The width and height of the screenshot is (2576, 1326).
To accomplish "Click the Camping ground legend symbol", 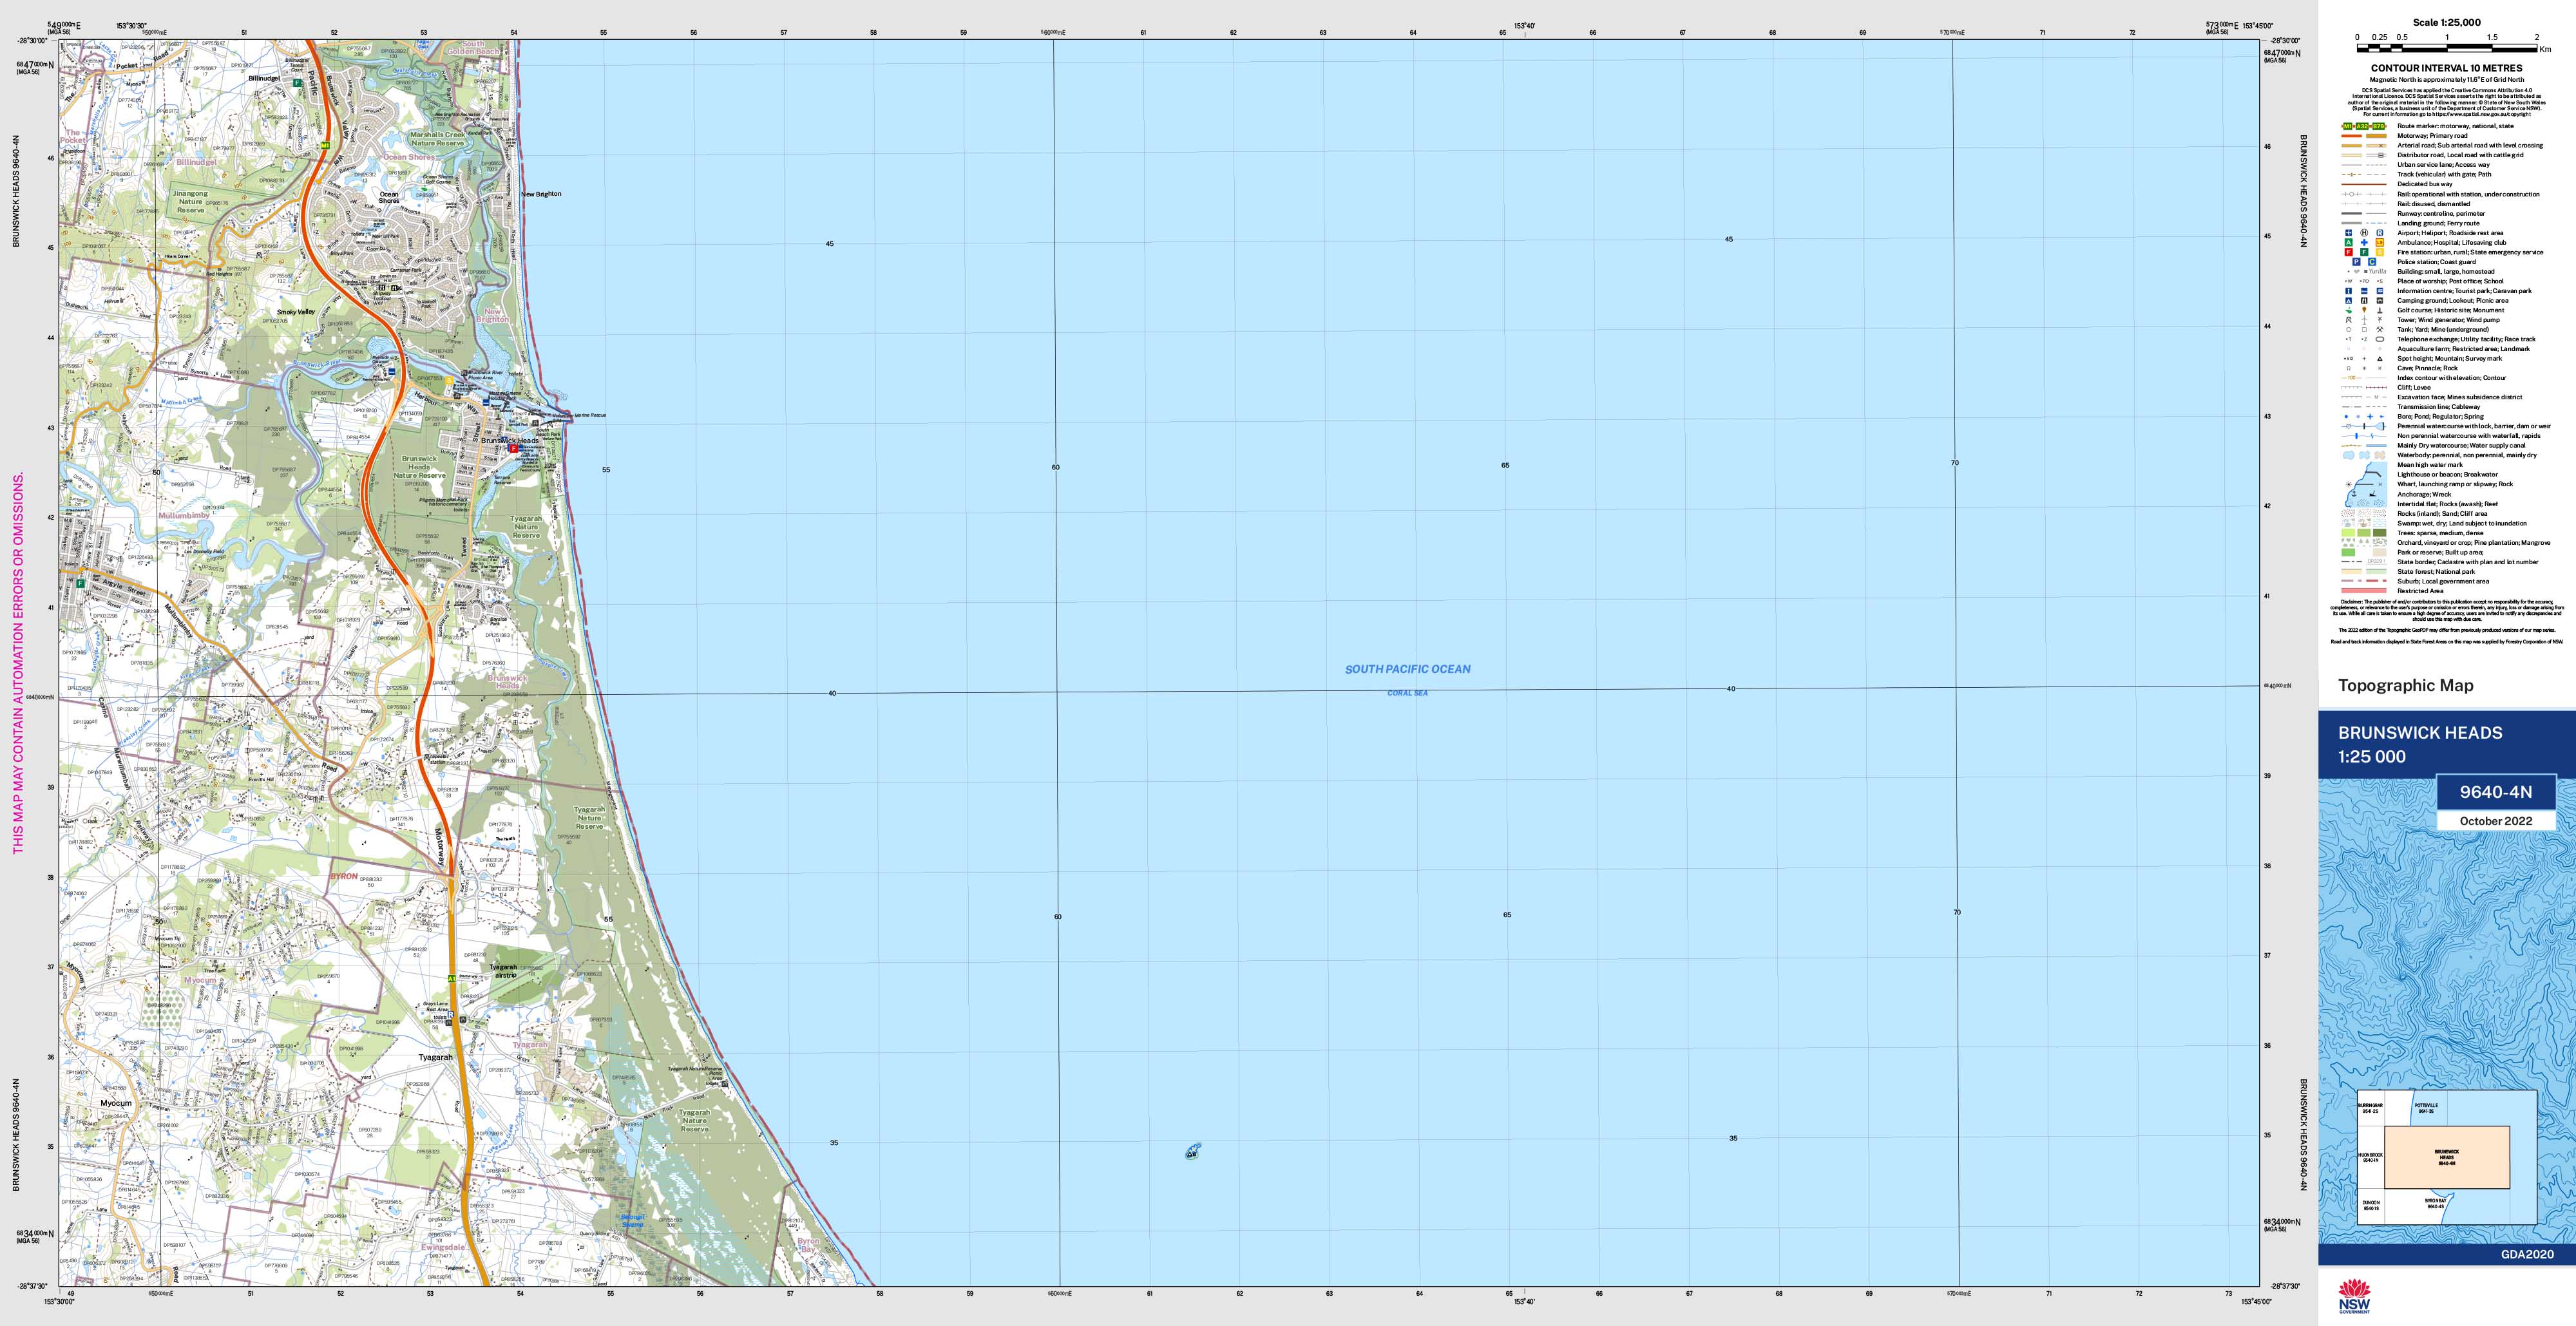I will 2349,301.
